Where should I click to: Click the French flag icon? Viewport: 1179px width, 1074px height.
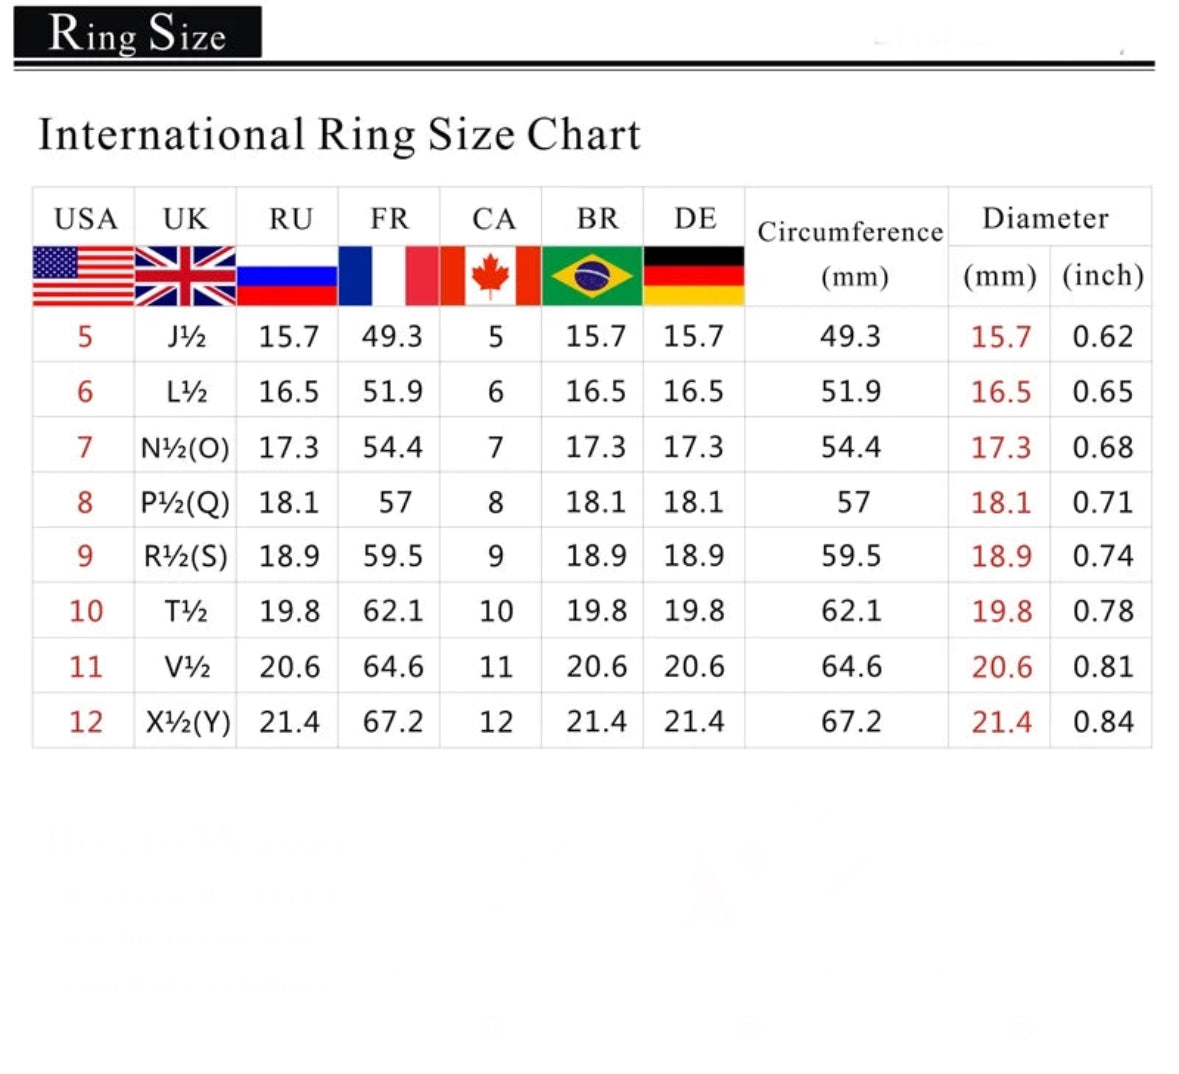389,276
